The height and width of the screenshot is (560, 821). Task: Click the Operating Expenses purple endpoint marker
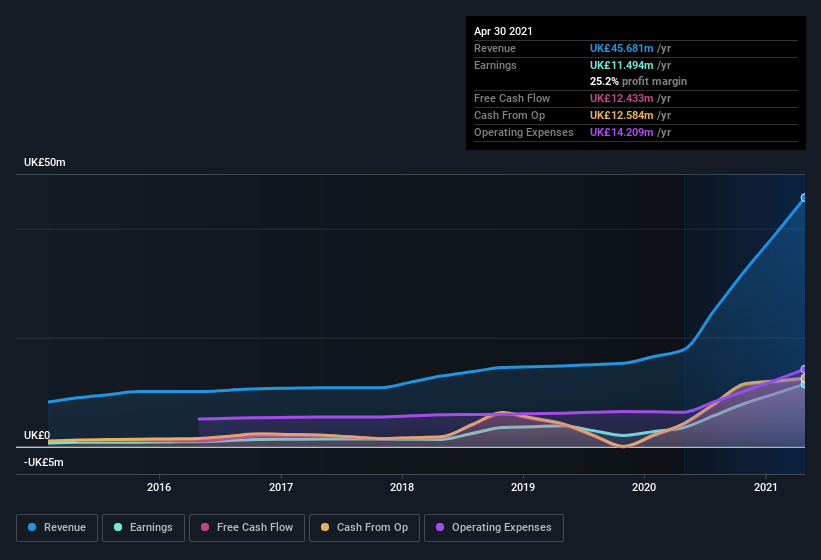tap(804, 369)
